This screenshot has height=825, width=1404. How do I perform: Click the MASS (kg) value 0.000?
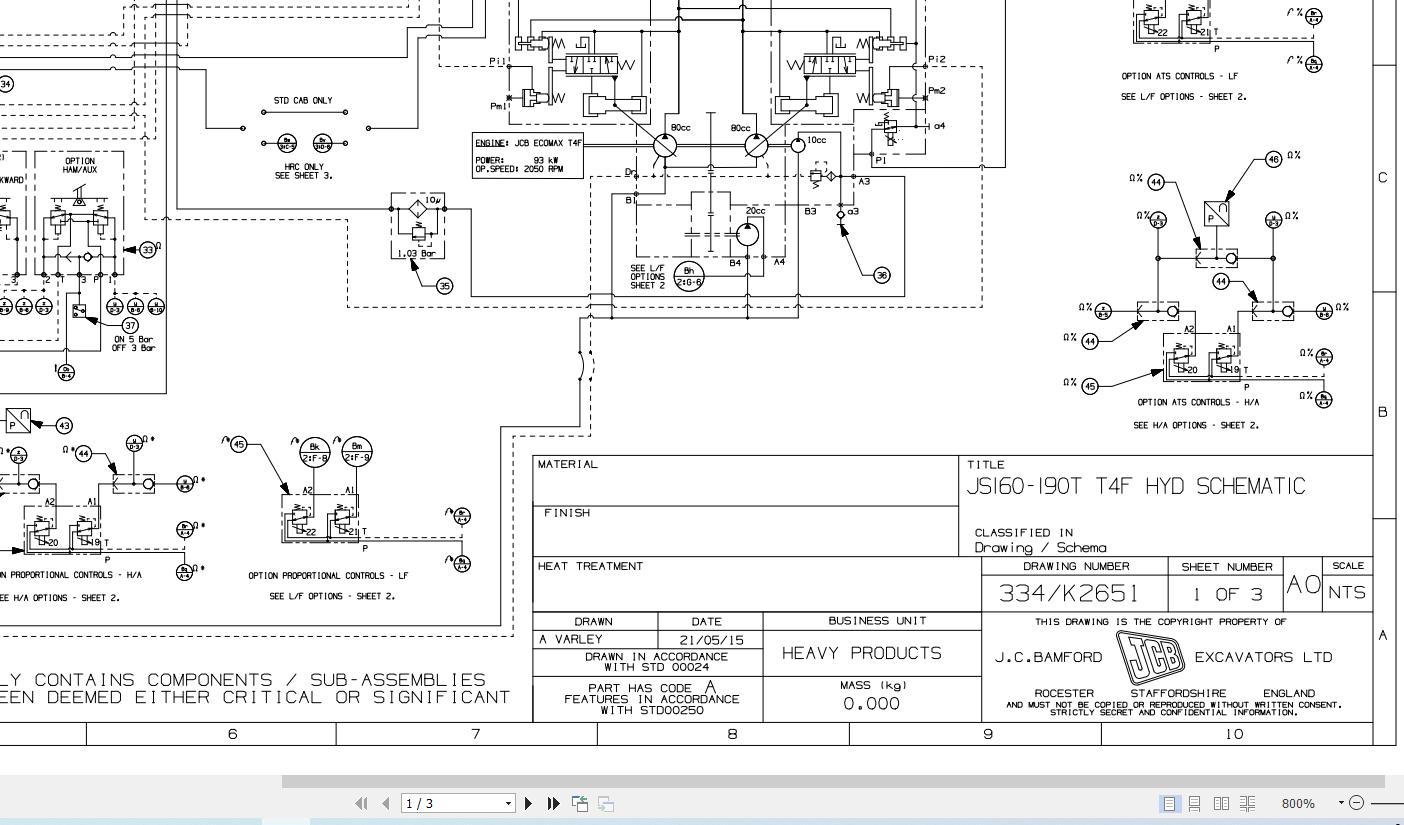(x=871, y=704)
